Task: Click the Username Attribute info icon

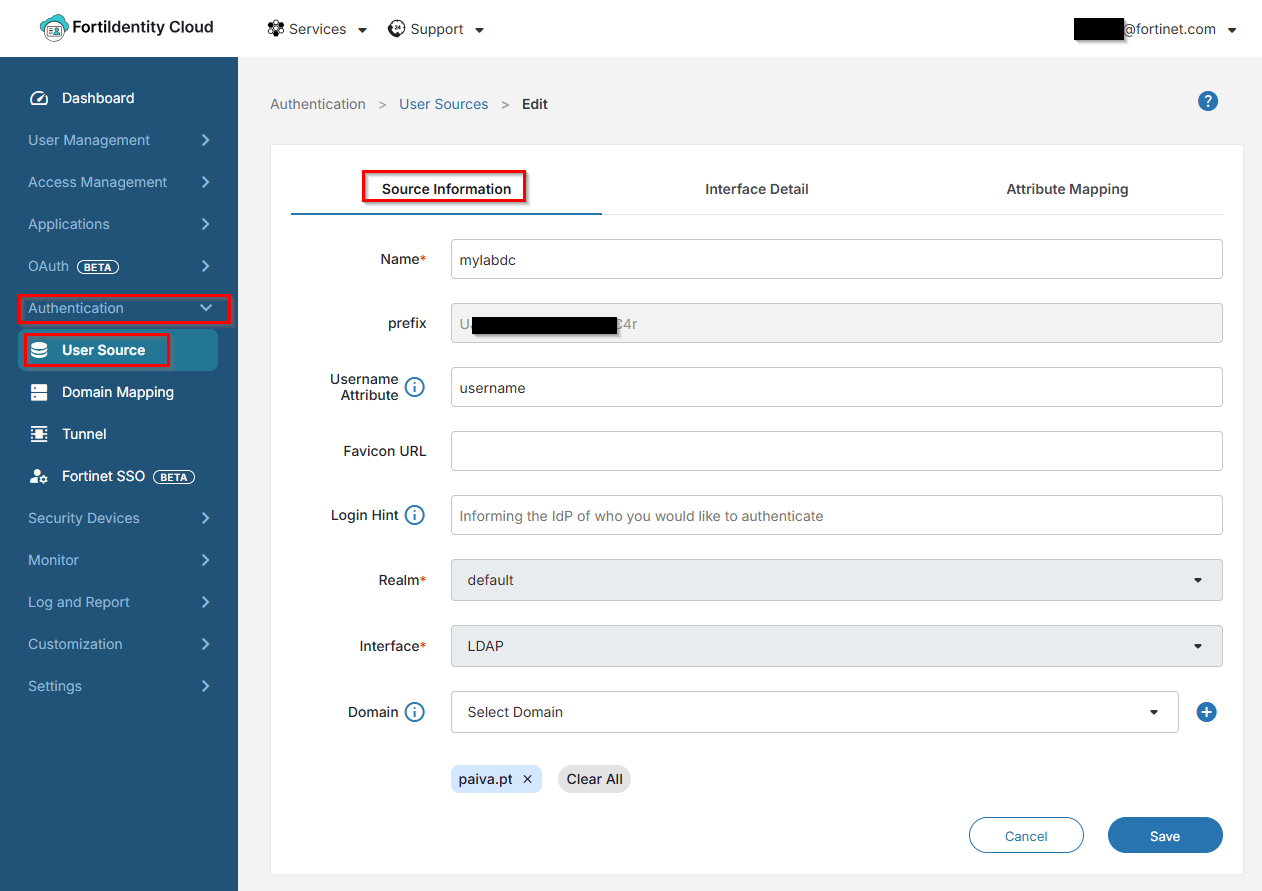Action: tap(414, 387)
